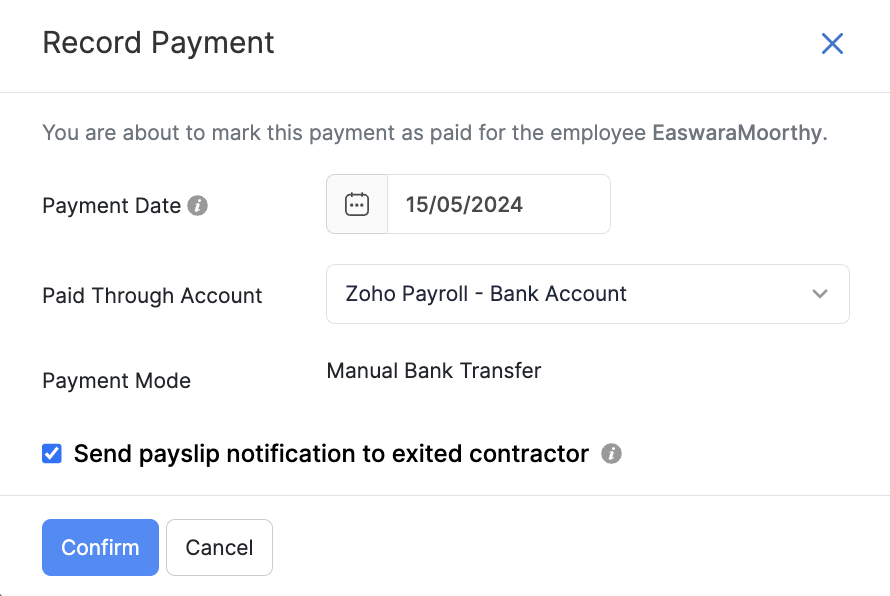Click the info icon beside payslip notification

point(611,453)
